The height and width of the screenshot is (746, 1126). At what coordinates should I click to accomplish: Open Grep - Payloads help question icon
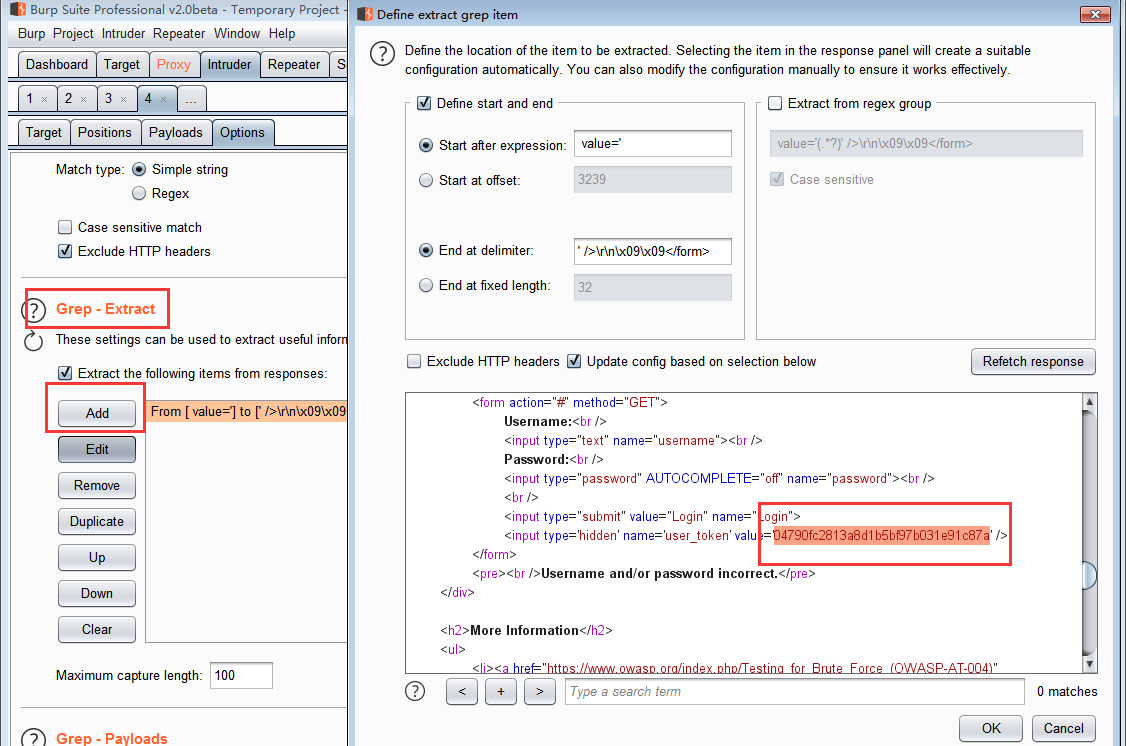(34, 738)
